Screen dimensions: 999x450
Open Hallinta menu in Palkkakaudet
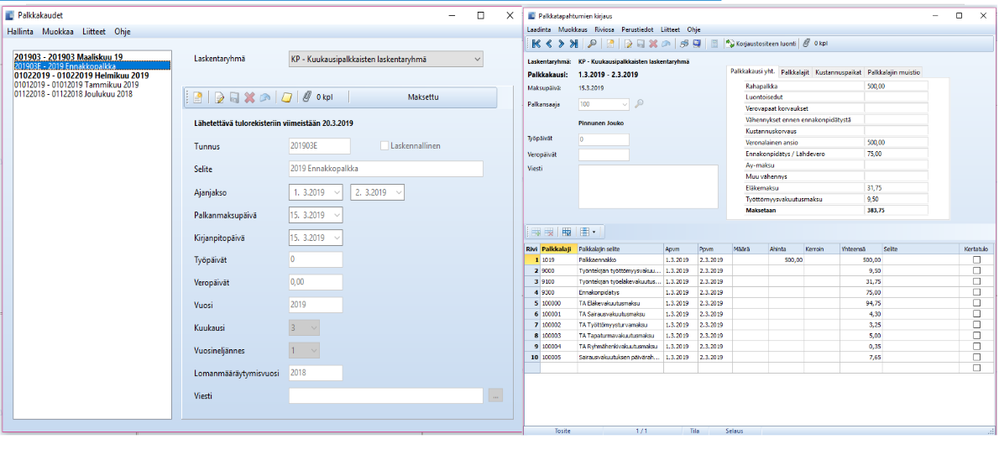pyautogui.click(x=20, y=31)
